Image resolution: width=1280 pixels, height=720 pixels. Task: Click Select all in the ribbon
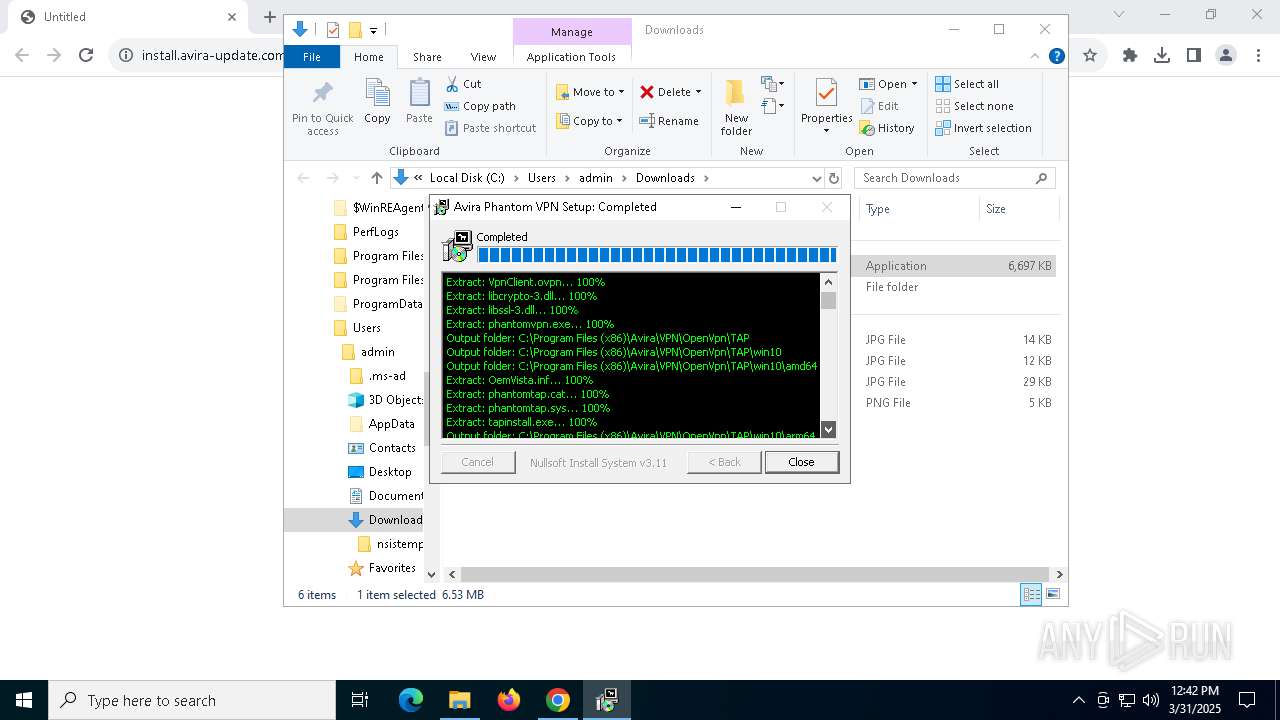[967, 84]
